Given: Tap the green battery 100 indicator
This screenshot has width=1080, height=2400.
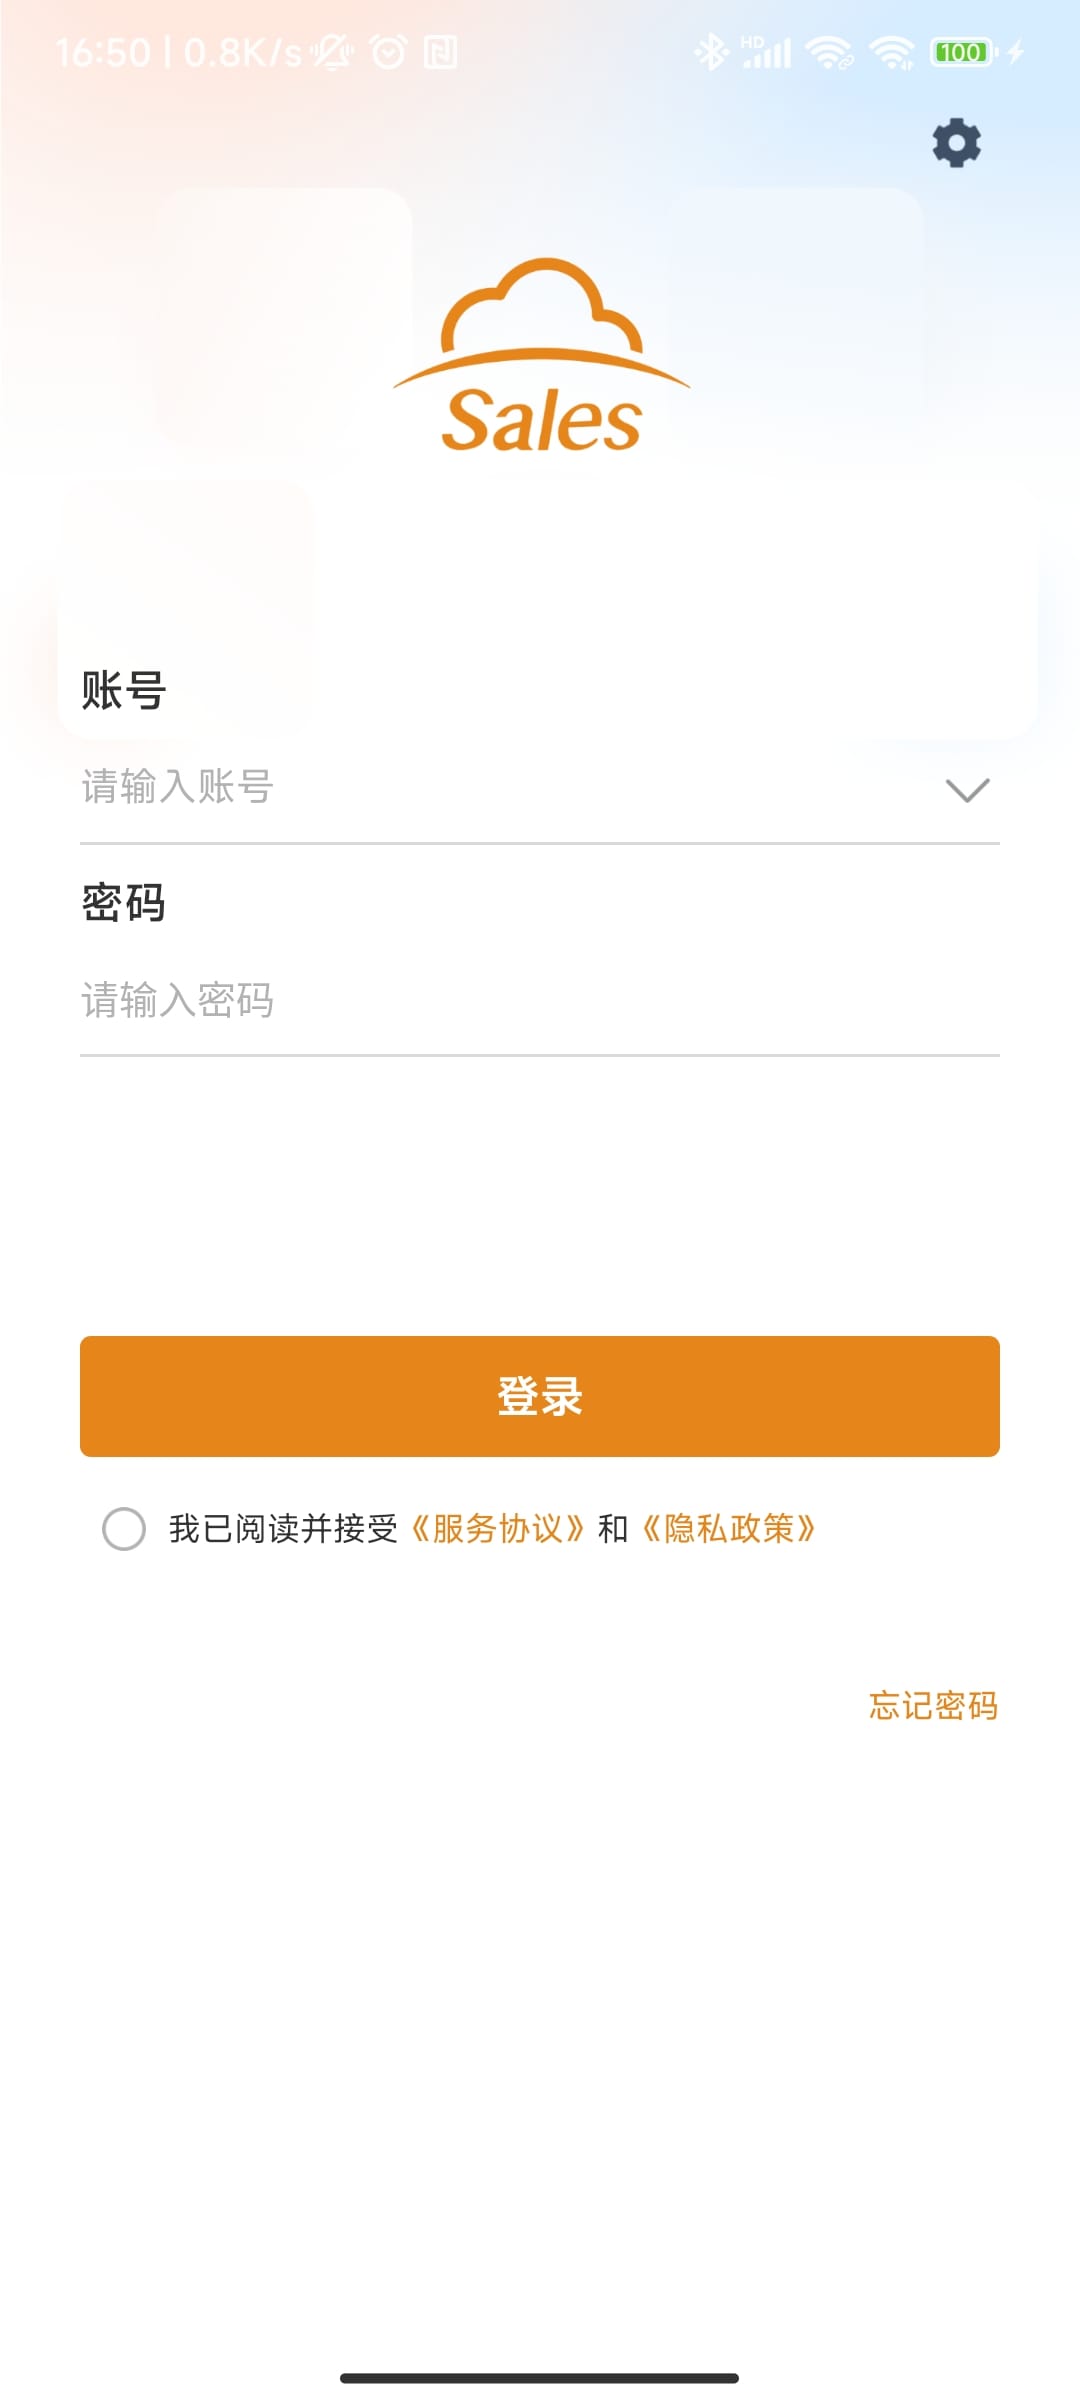Looking at the screenshot, I should tap(961, 52).
